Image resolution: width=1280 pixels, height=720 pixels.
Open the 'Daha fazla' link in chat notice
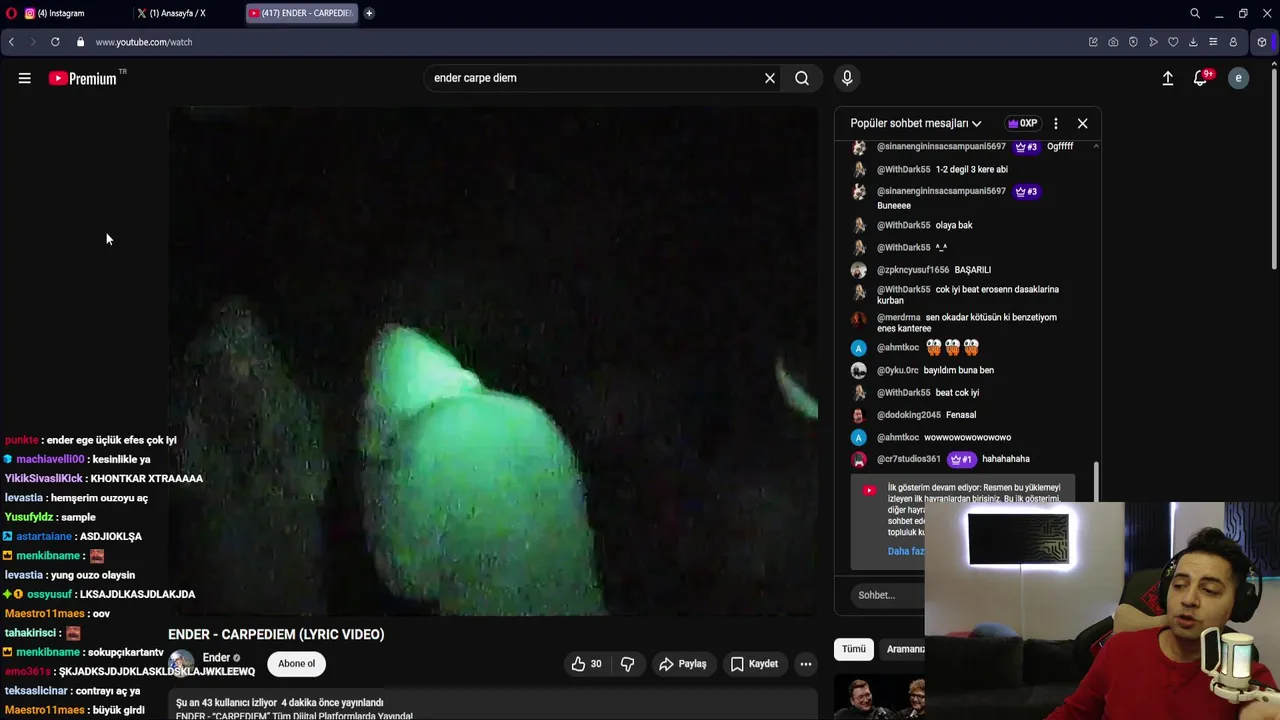click(905, 551)
